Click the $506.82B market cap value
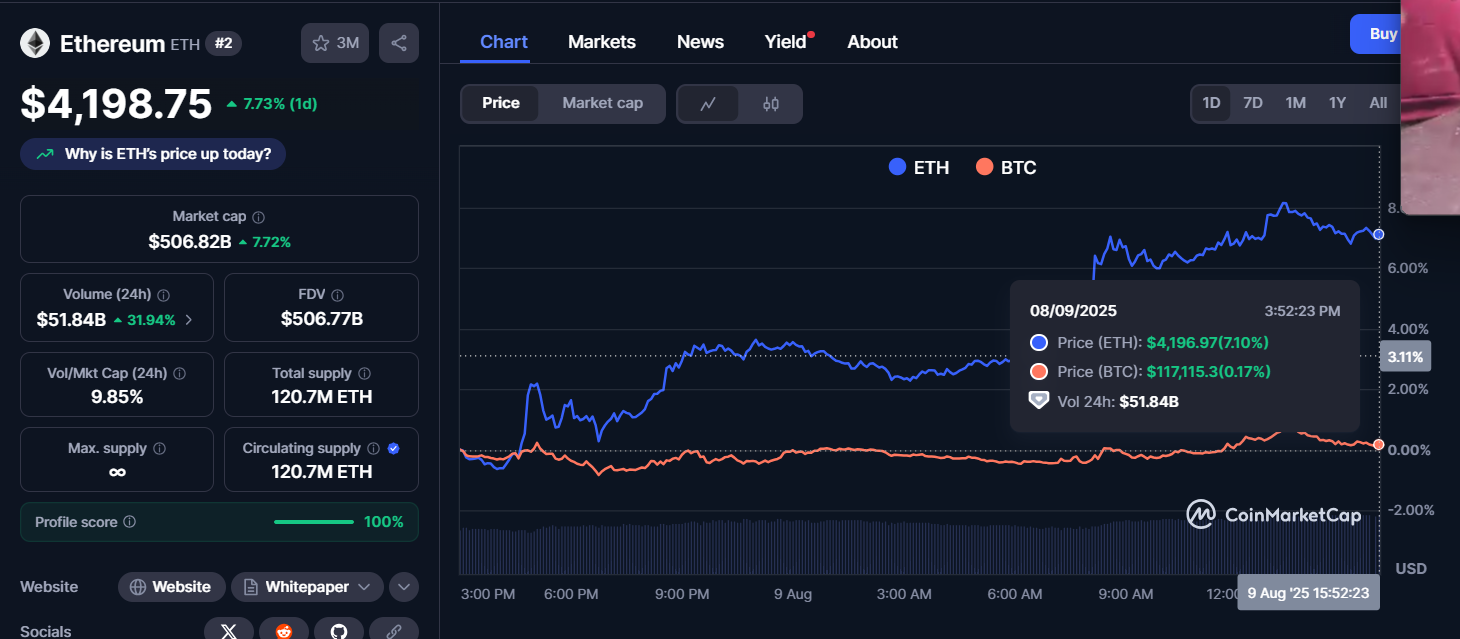Image resolution: width=1460 pixels, height=639 pixels. [190, 242]
